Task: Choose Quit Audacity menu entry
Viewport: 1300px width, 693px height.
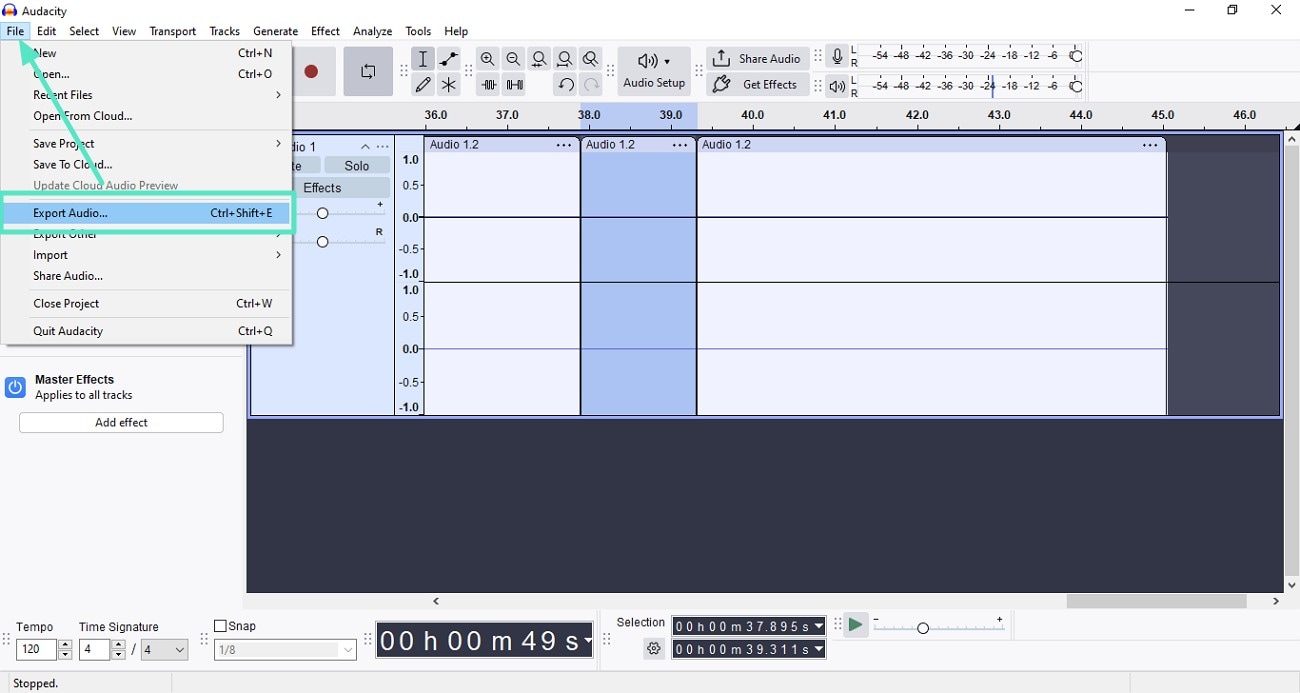Action: pos(146,331)
